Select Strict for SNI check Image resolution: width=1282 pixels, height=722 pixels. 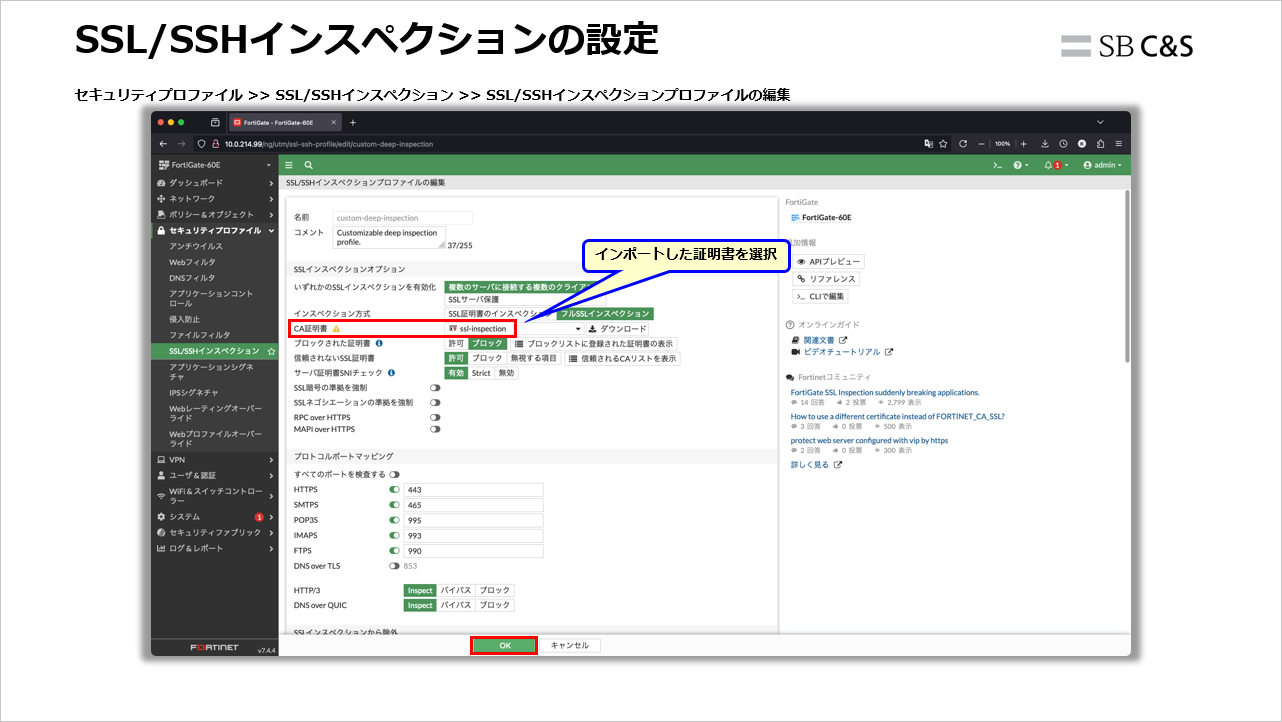click(481, 373)
